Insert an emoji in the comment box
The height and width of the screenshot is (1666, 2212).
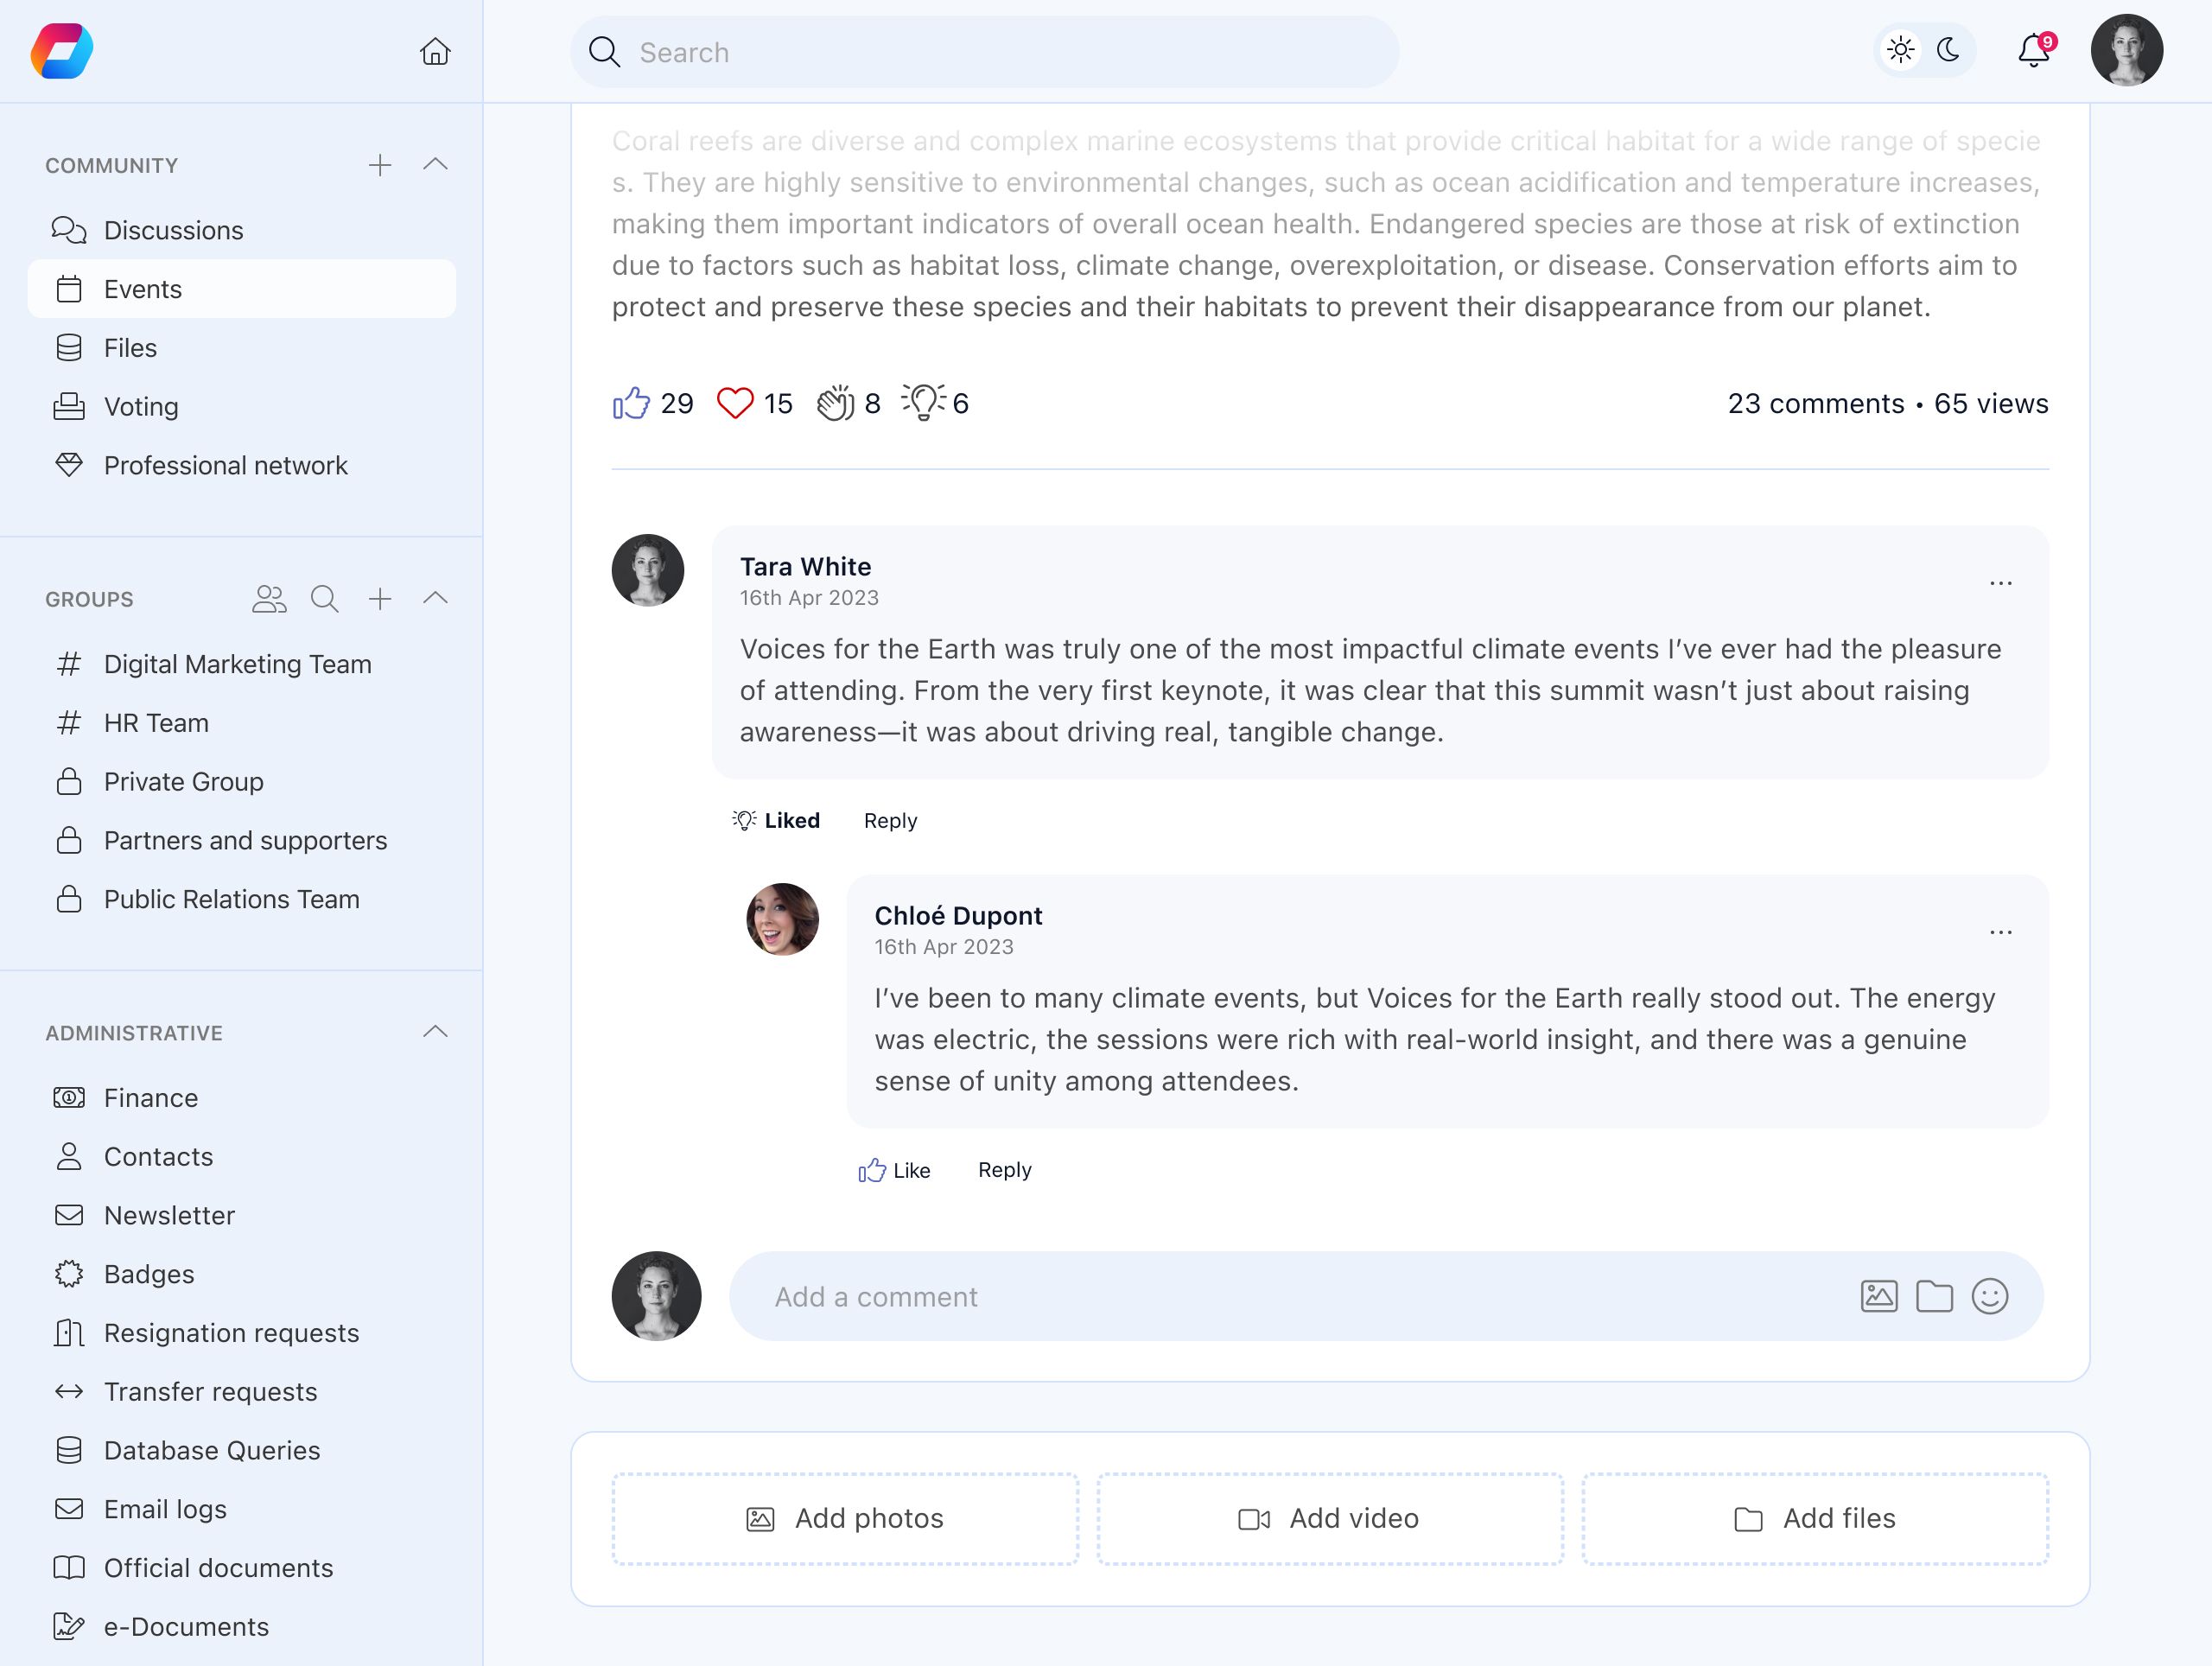pos(1990,1296)
